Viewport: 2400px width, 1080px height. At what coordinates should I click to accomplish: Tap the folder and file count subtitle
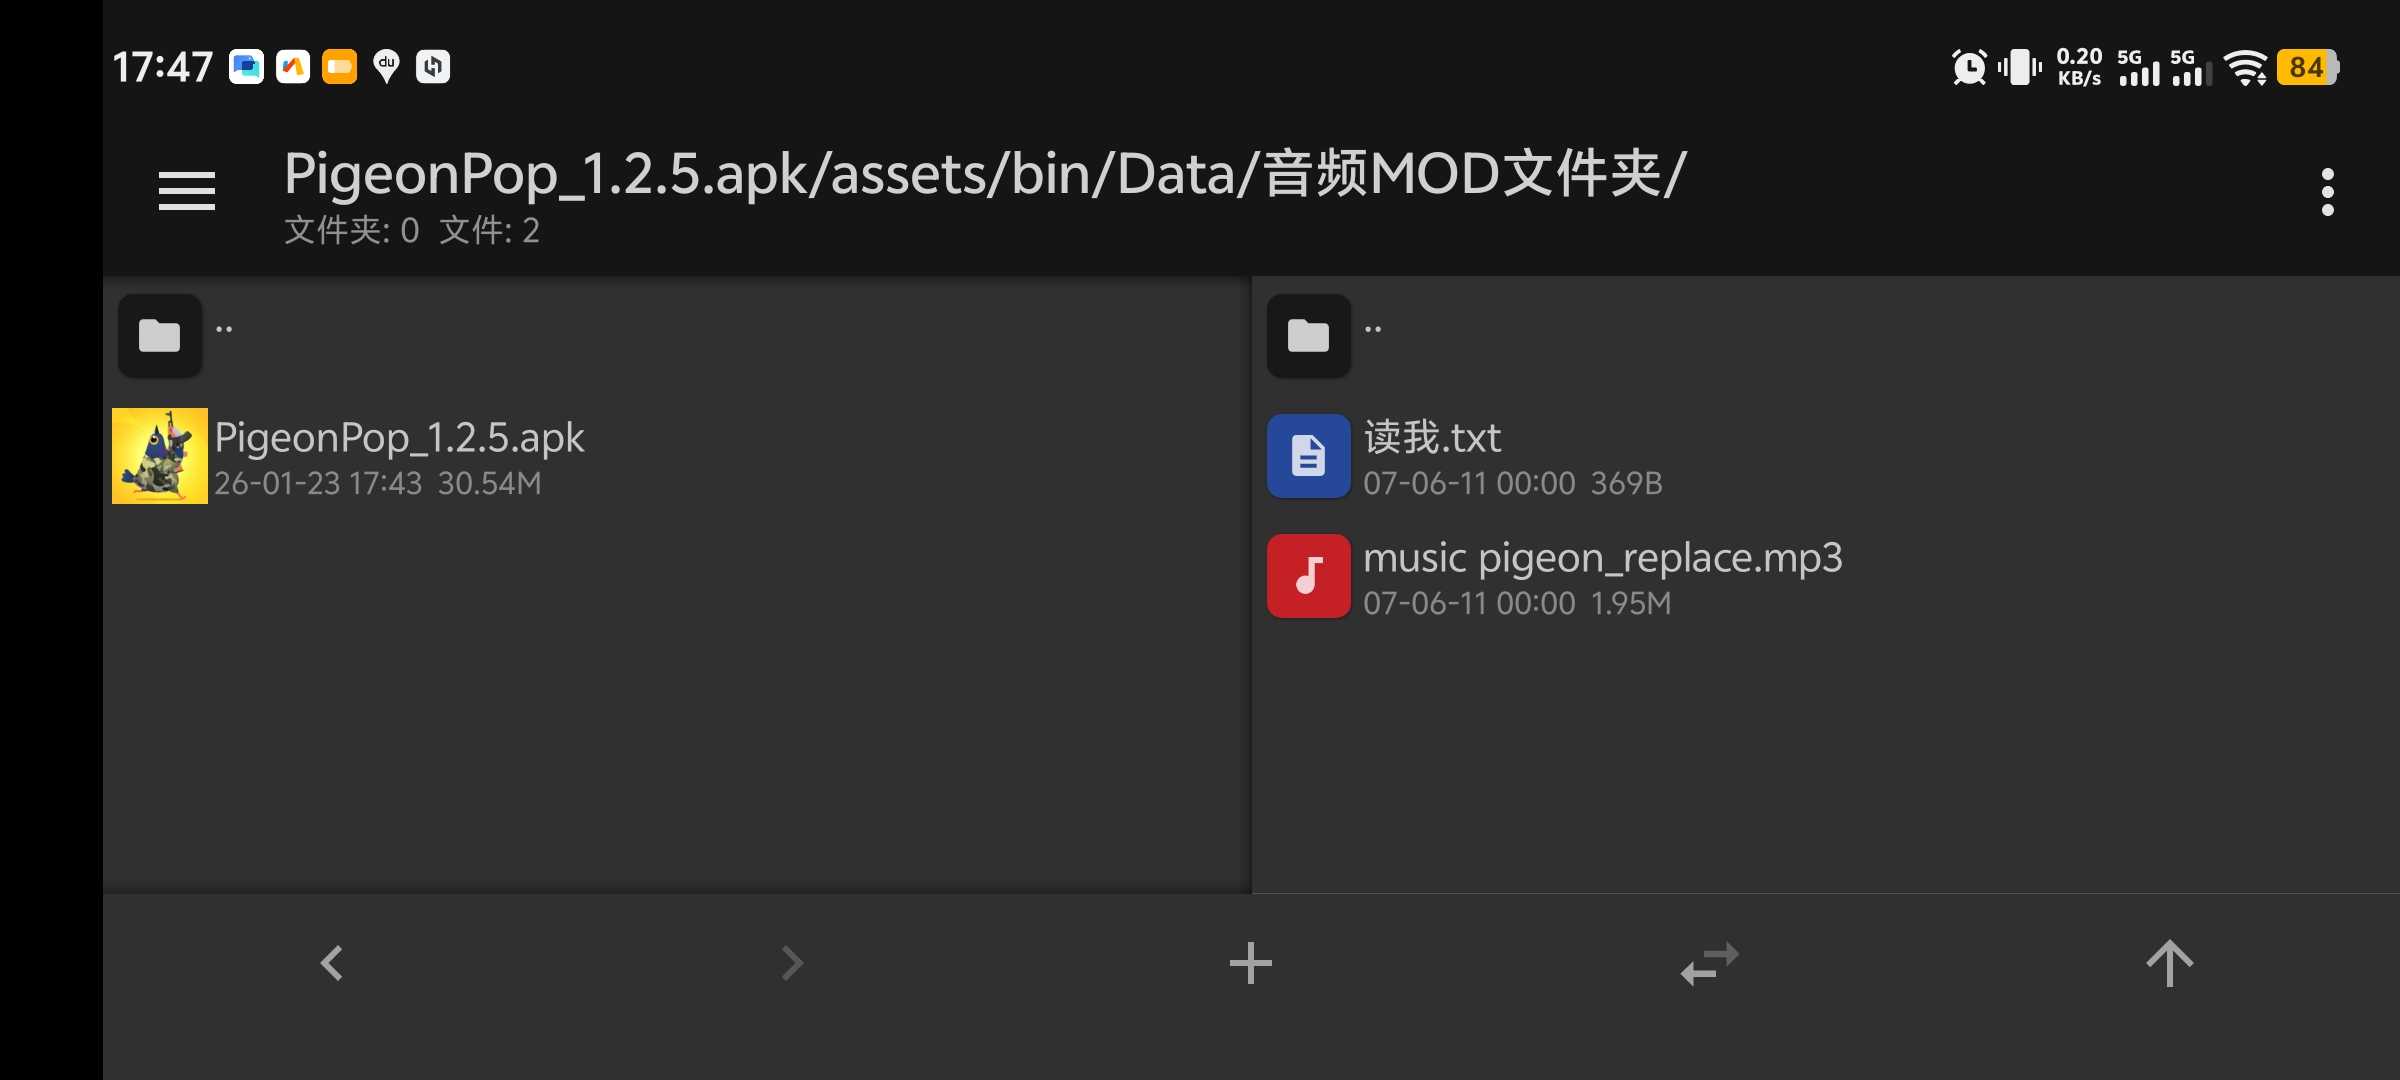tap(412, 231)
